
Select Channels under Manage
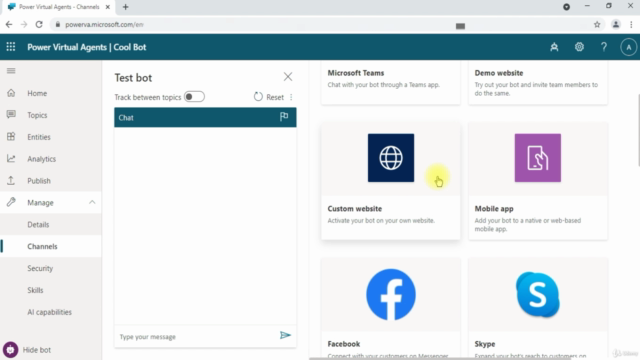coord(42,247)
